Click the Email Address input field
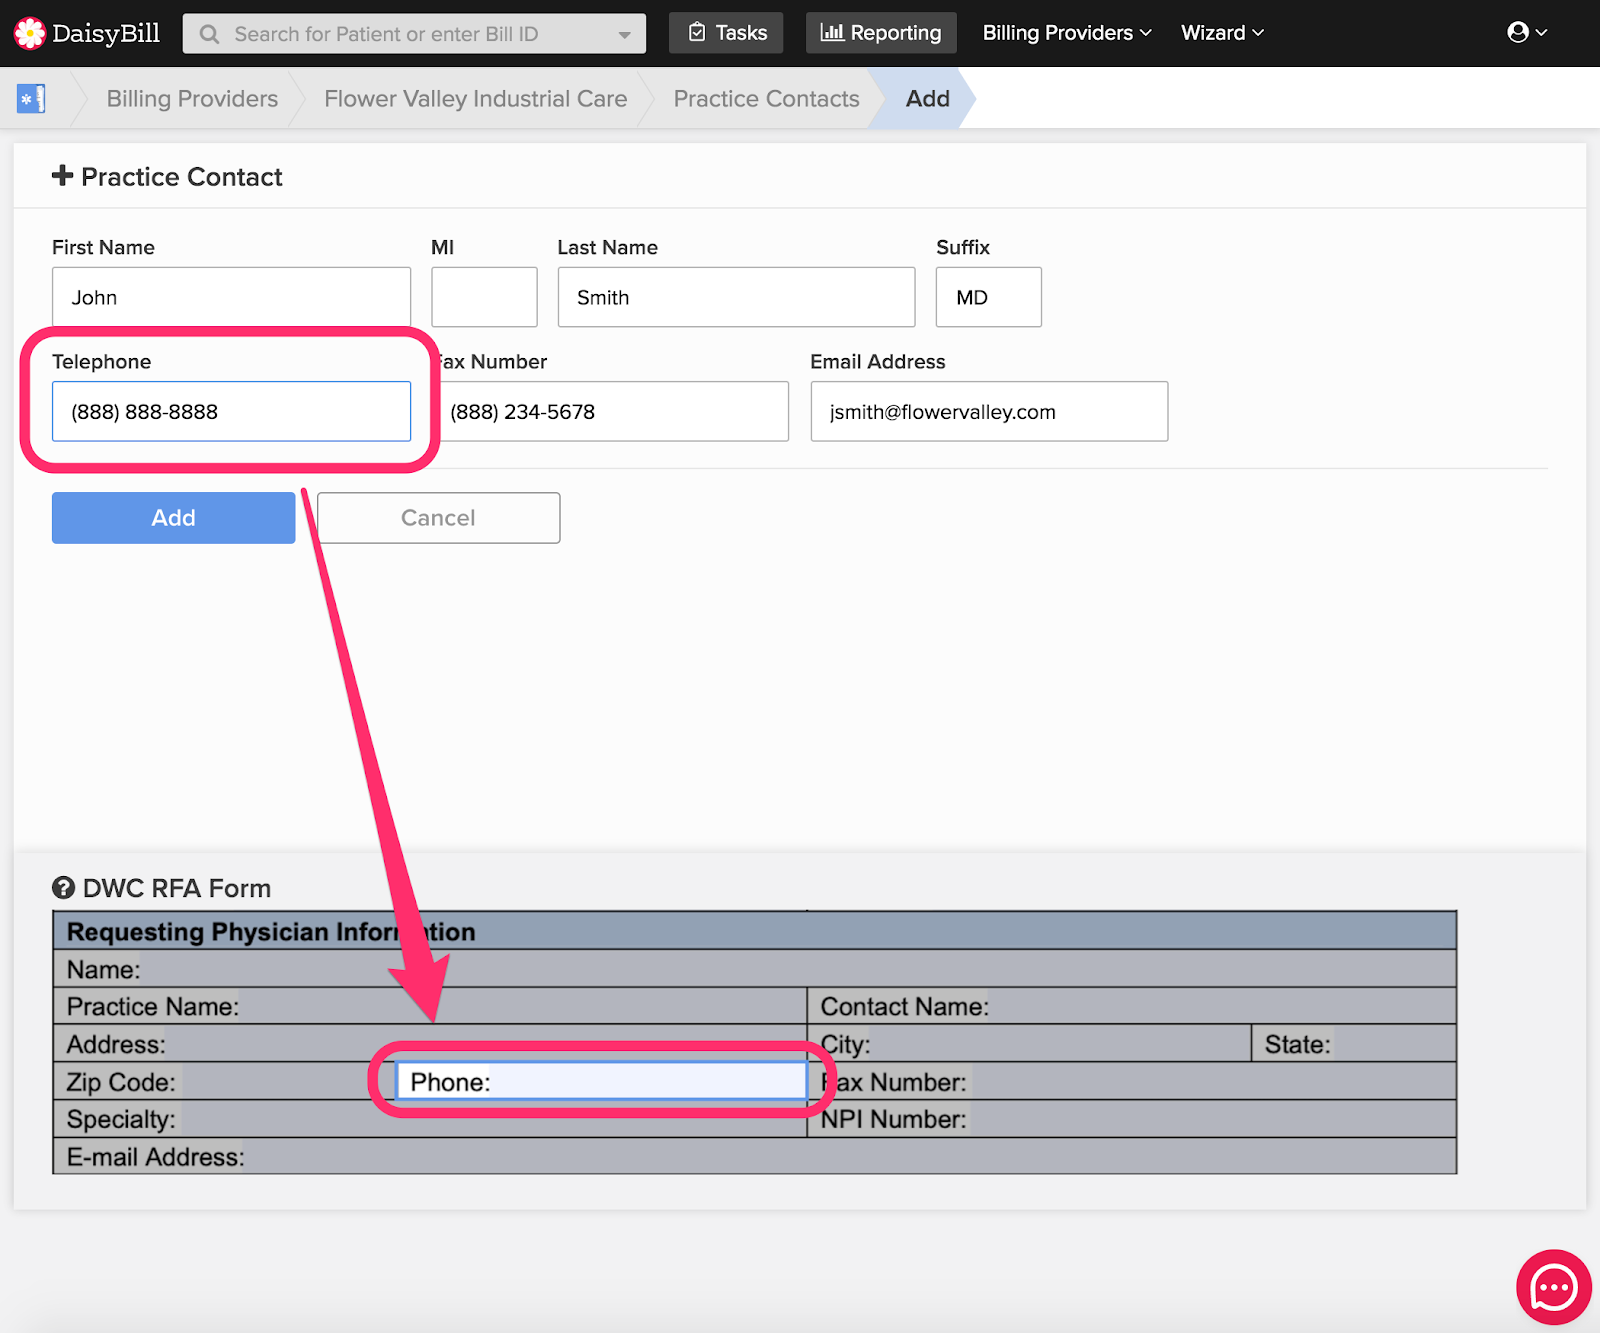The height and width of the screenshot is (1333, 1600). click(x=988, y=412)
